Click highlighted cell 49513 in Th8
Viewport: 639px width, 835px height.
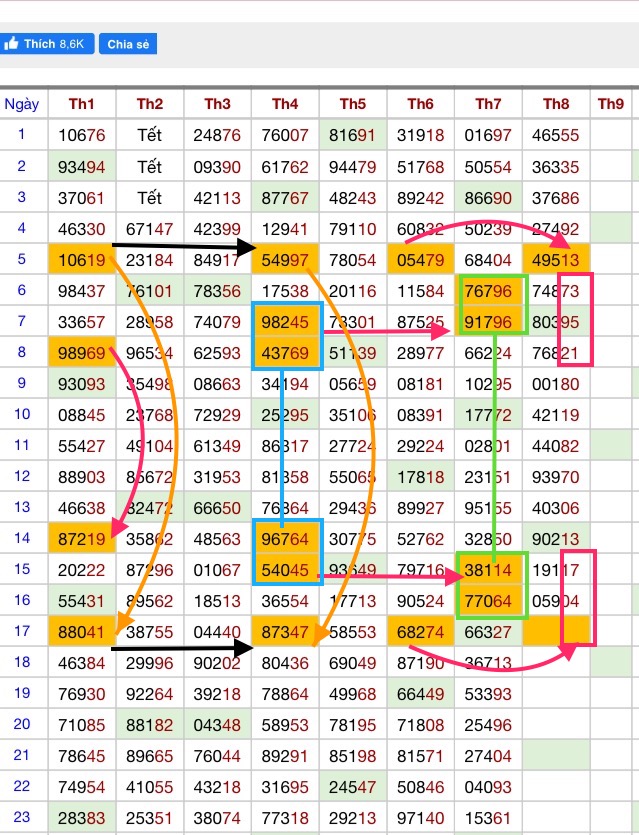(556, 261)
